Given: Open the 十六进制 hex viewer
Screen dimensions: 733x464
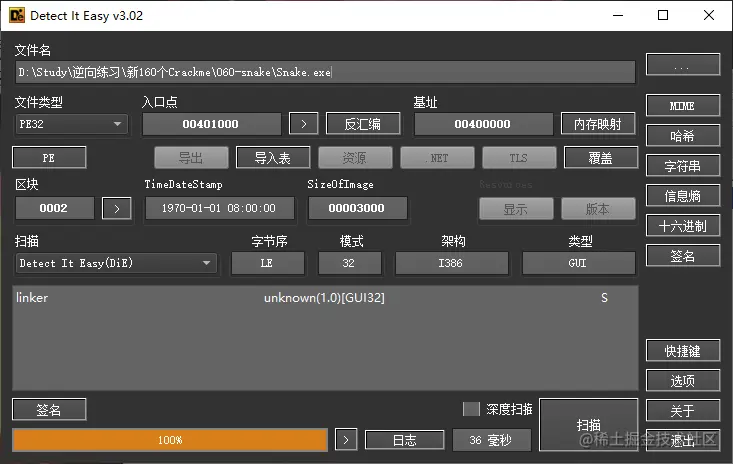Looking at the screenshot, I should point(683,226).
